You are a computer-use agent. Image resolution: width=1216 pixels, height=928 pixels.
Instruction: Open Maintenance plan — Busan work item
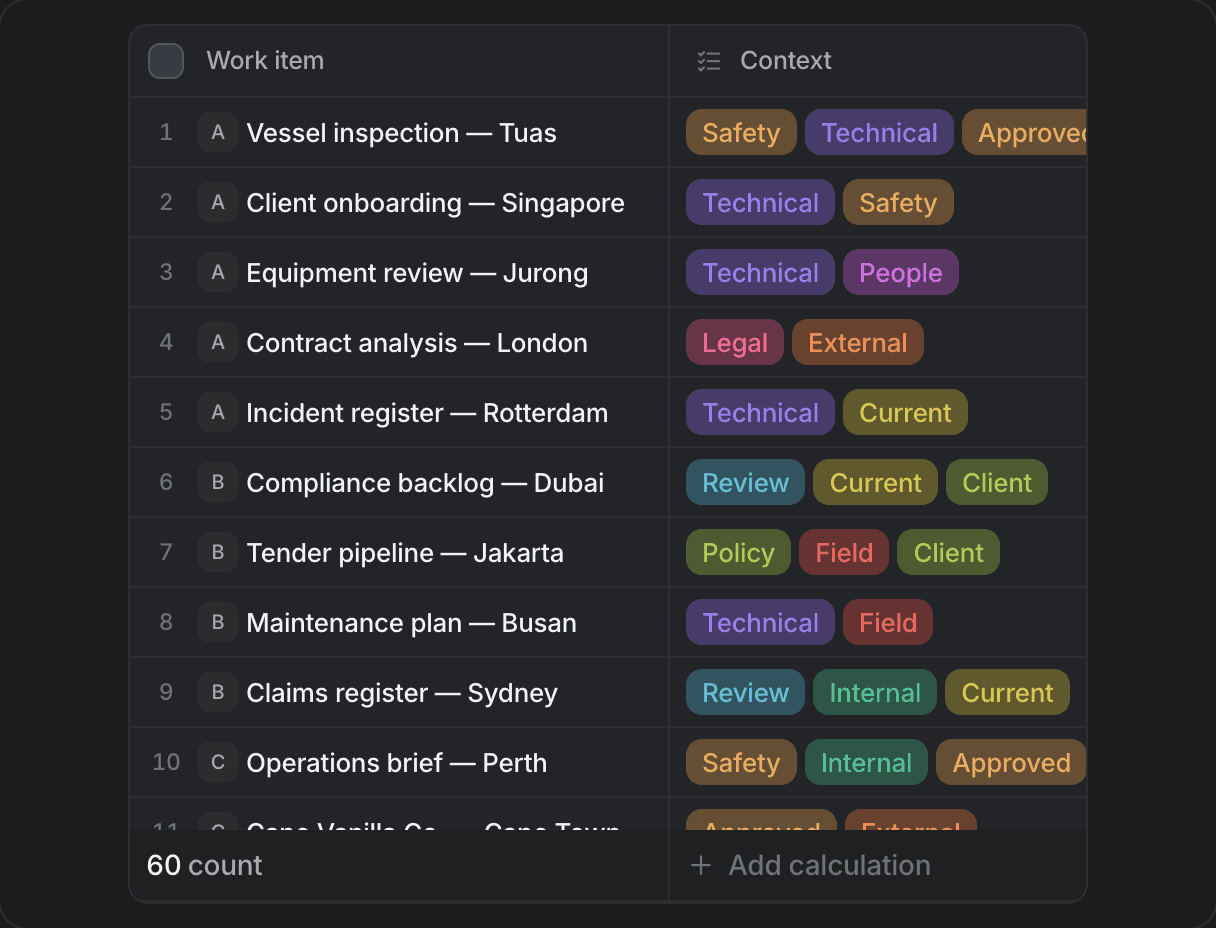pos(411,623)
